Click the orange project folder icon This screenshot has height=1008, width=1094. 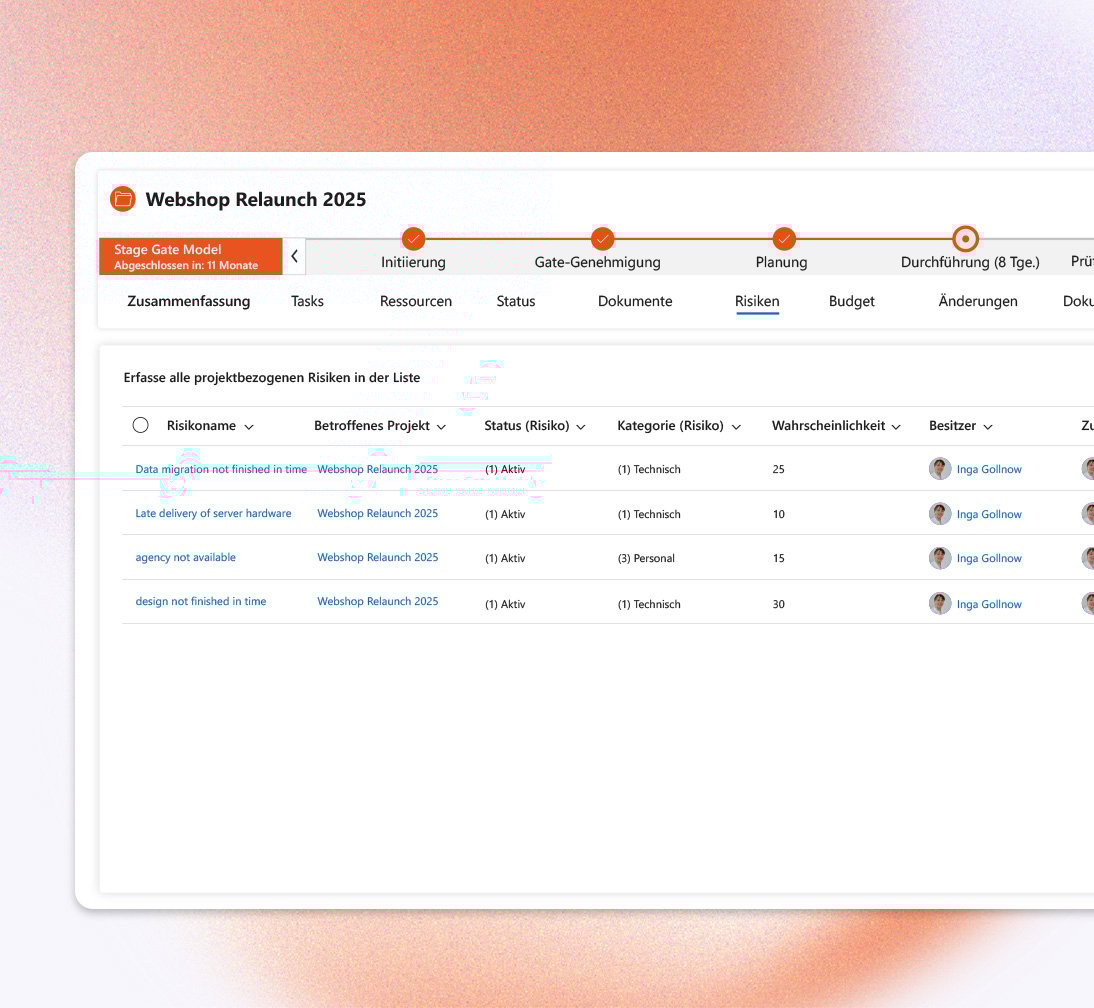pyautogui.click(x=123, y=199)
